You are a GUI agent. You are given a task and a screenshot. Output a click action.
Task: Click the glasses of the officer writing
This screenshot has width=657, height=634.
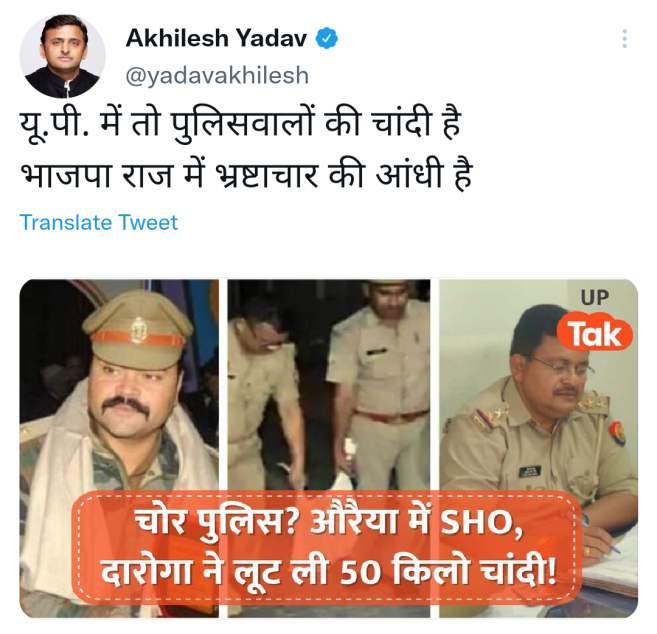tap(562, 367)
